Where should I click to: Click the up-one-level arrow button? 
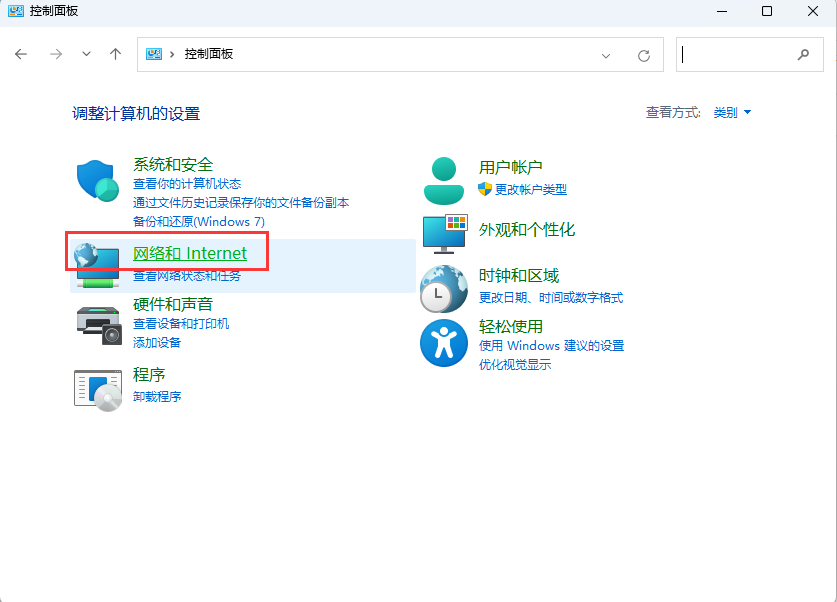(x=116, y=54)
